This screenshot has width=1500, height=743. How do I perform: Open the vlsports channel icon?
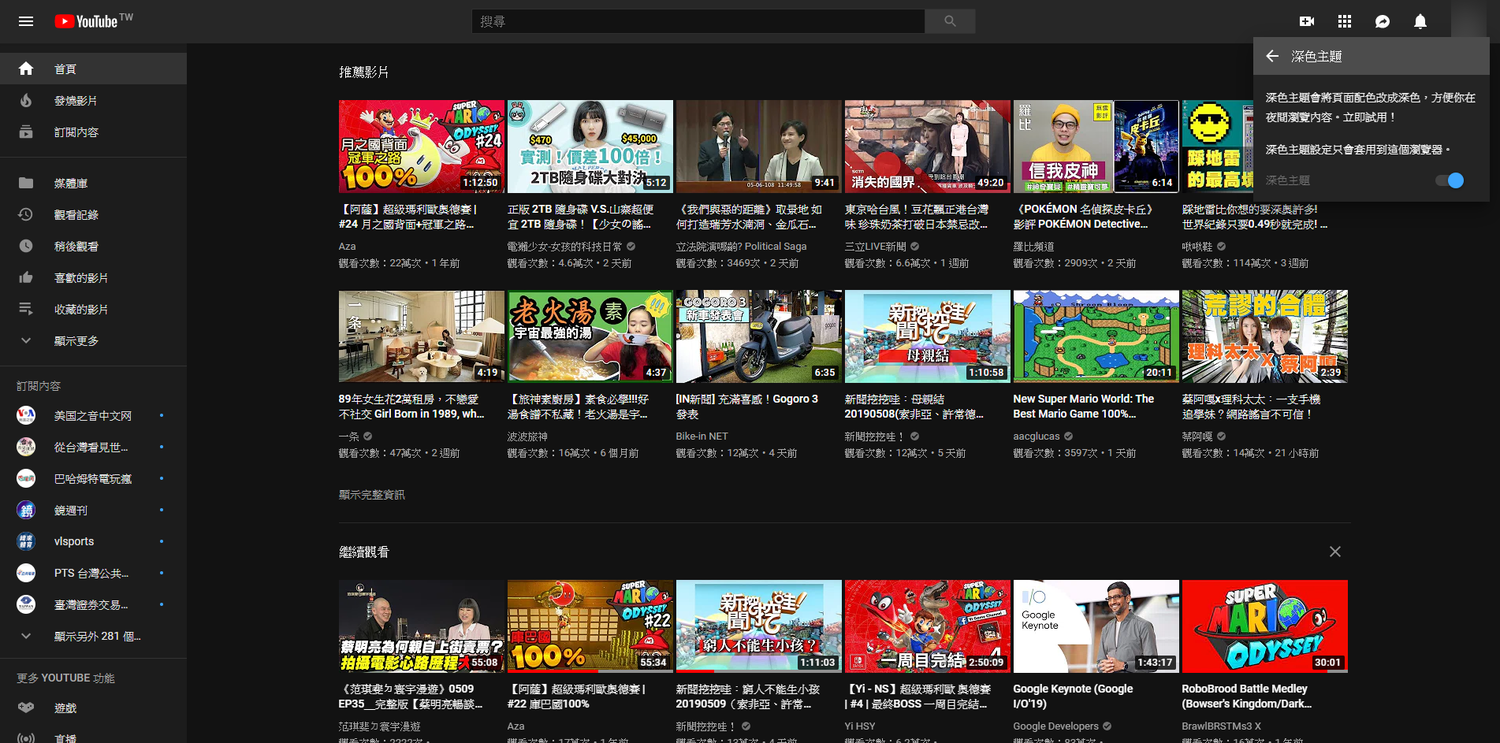pyautogui.click(x=26, y=541)
